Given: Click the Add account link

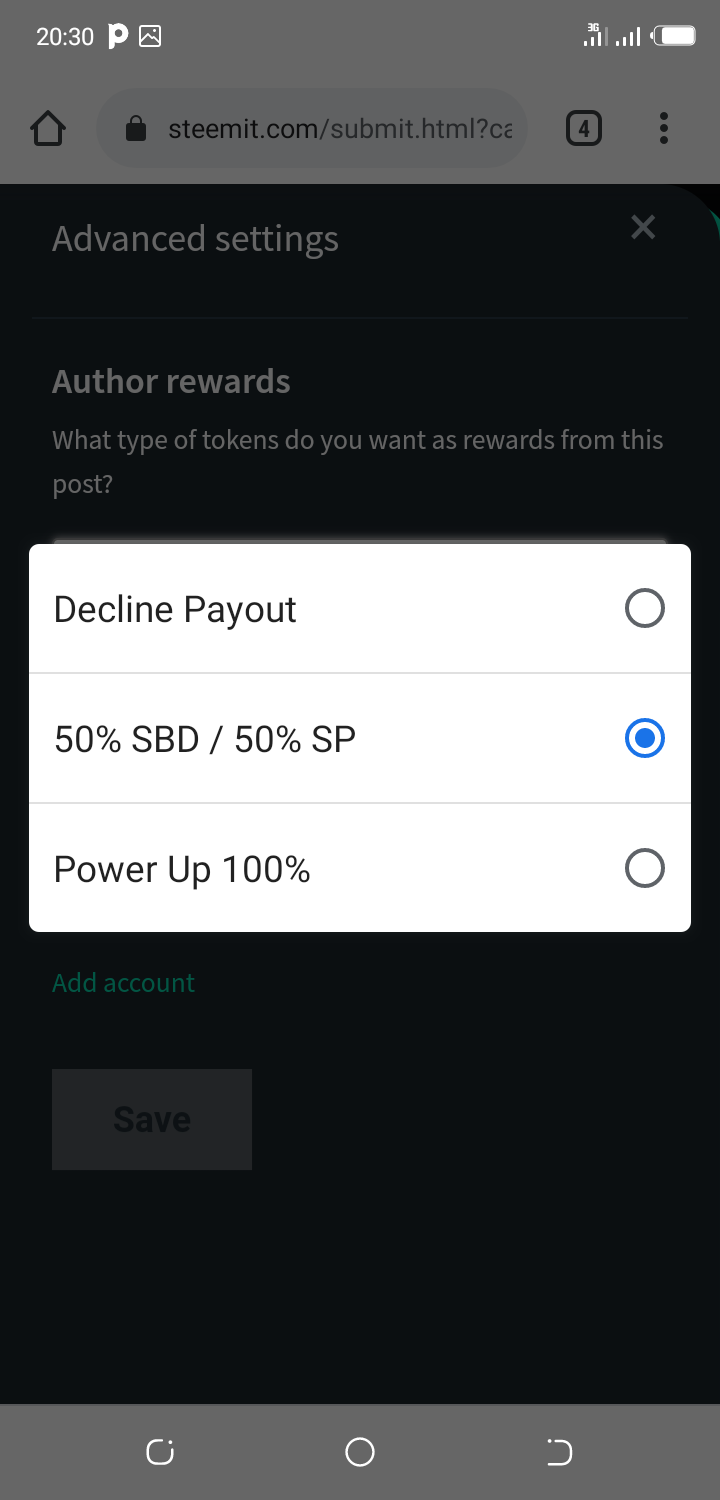Looking at the screenshot, I should click(x=124, y=983).
